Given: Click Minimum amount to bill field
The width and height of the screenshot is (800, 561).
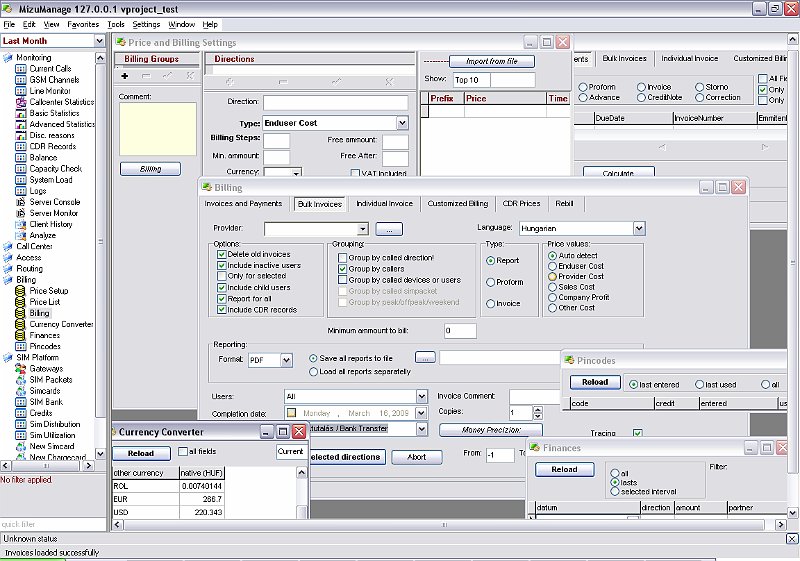Looking at the screenshot, I should pos(460,331).
